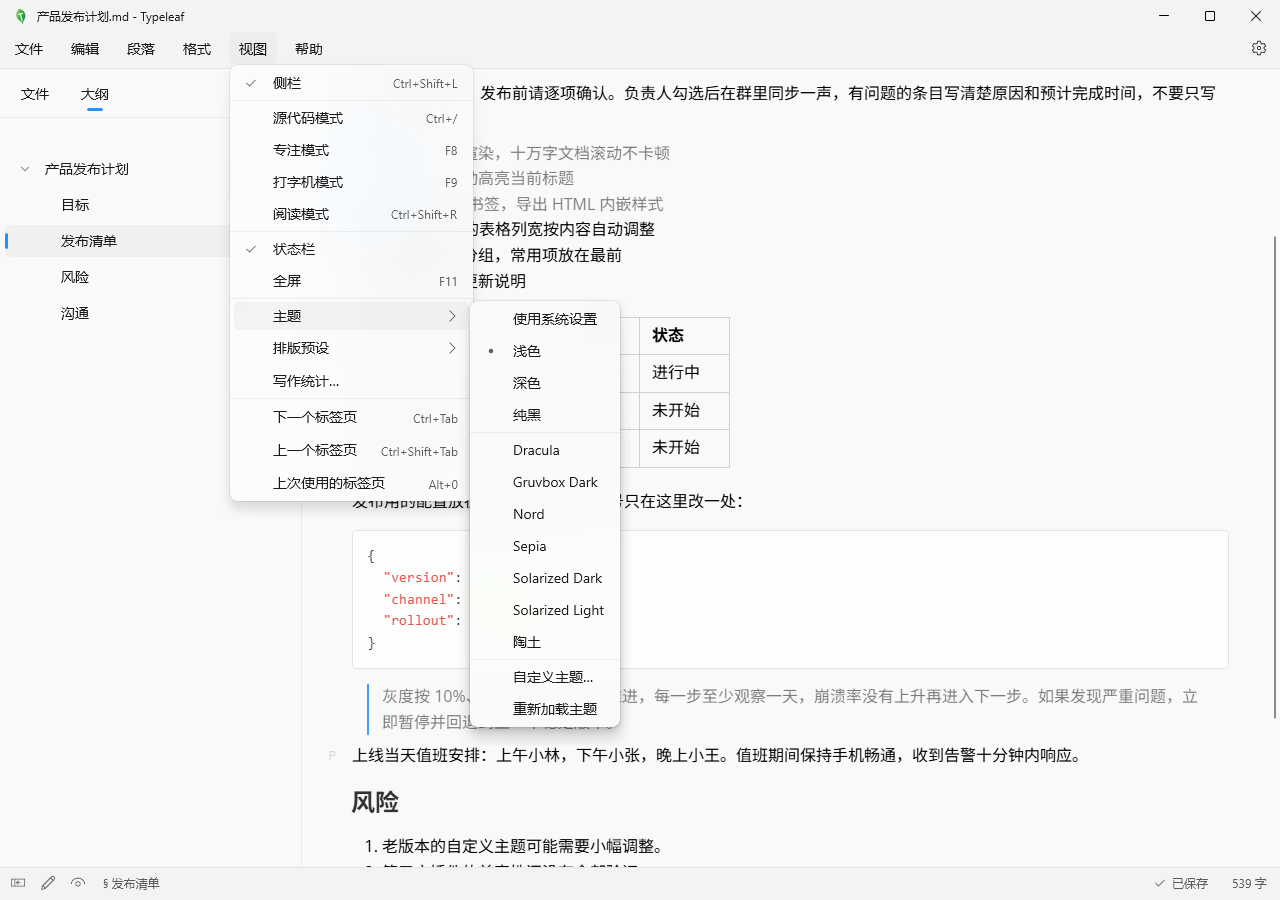This screenshot has height=900, width=1280.
Task: Apply the Nord theme
Action: (545, 514)
